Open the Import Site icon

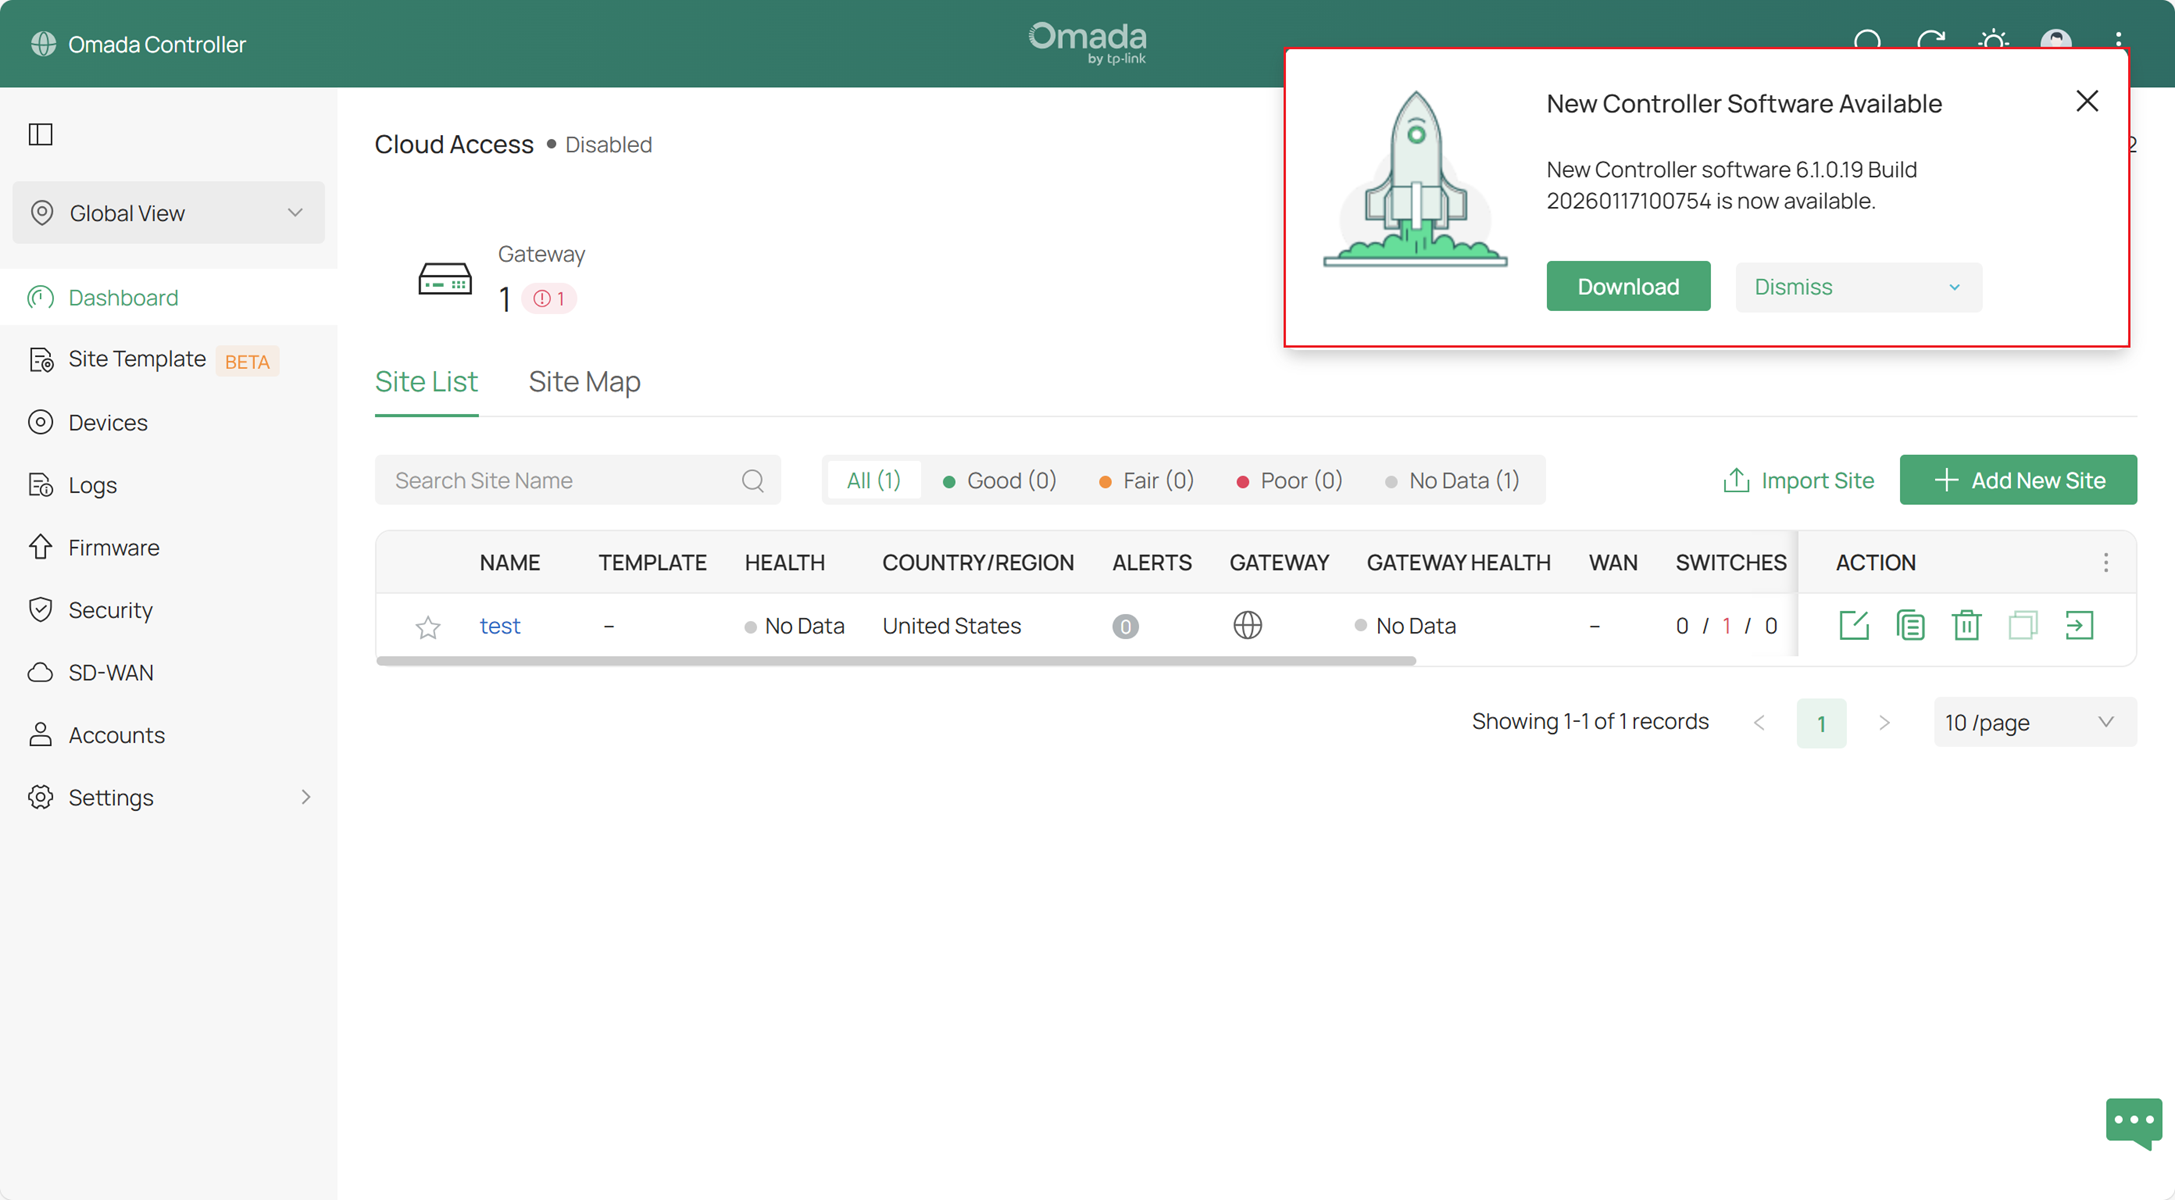click(1737, 480)
